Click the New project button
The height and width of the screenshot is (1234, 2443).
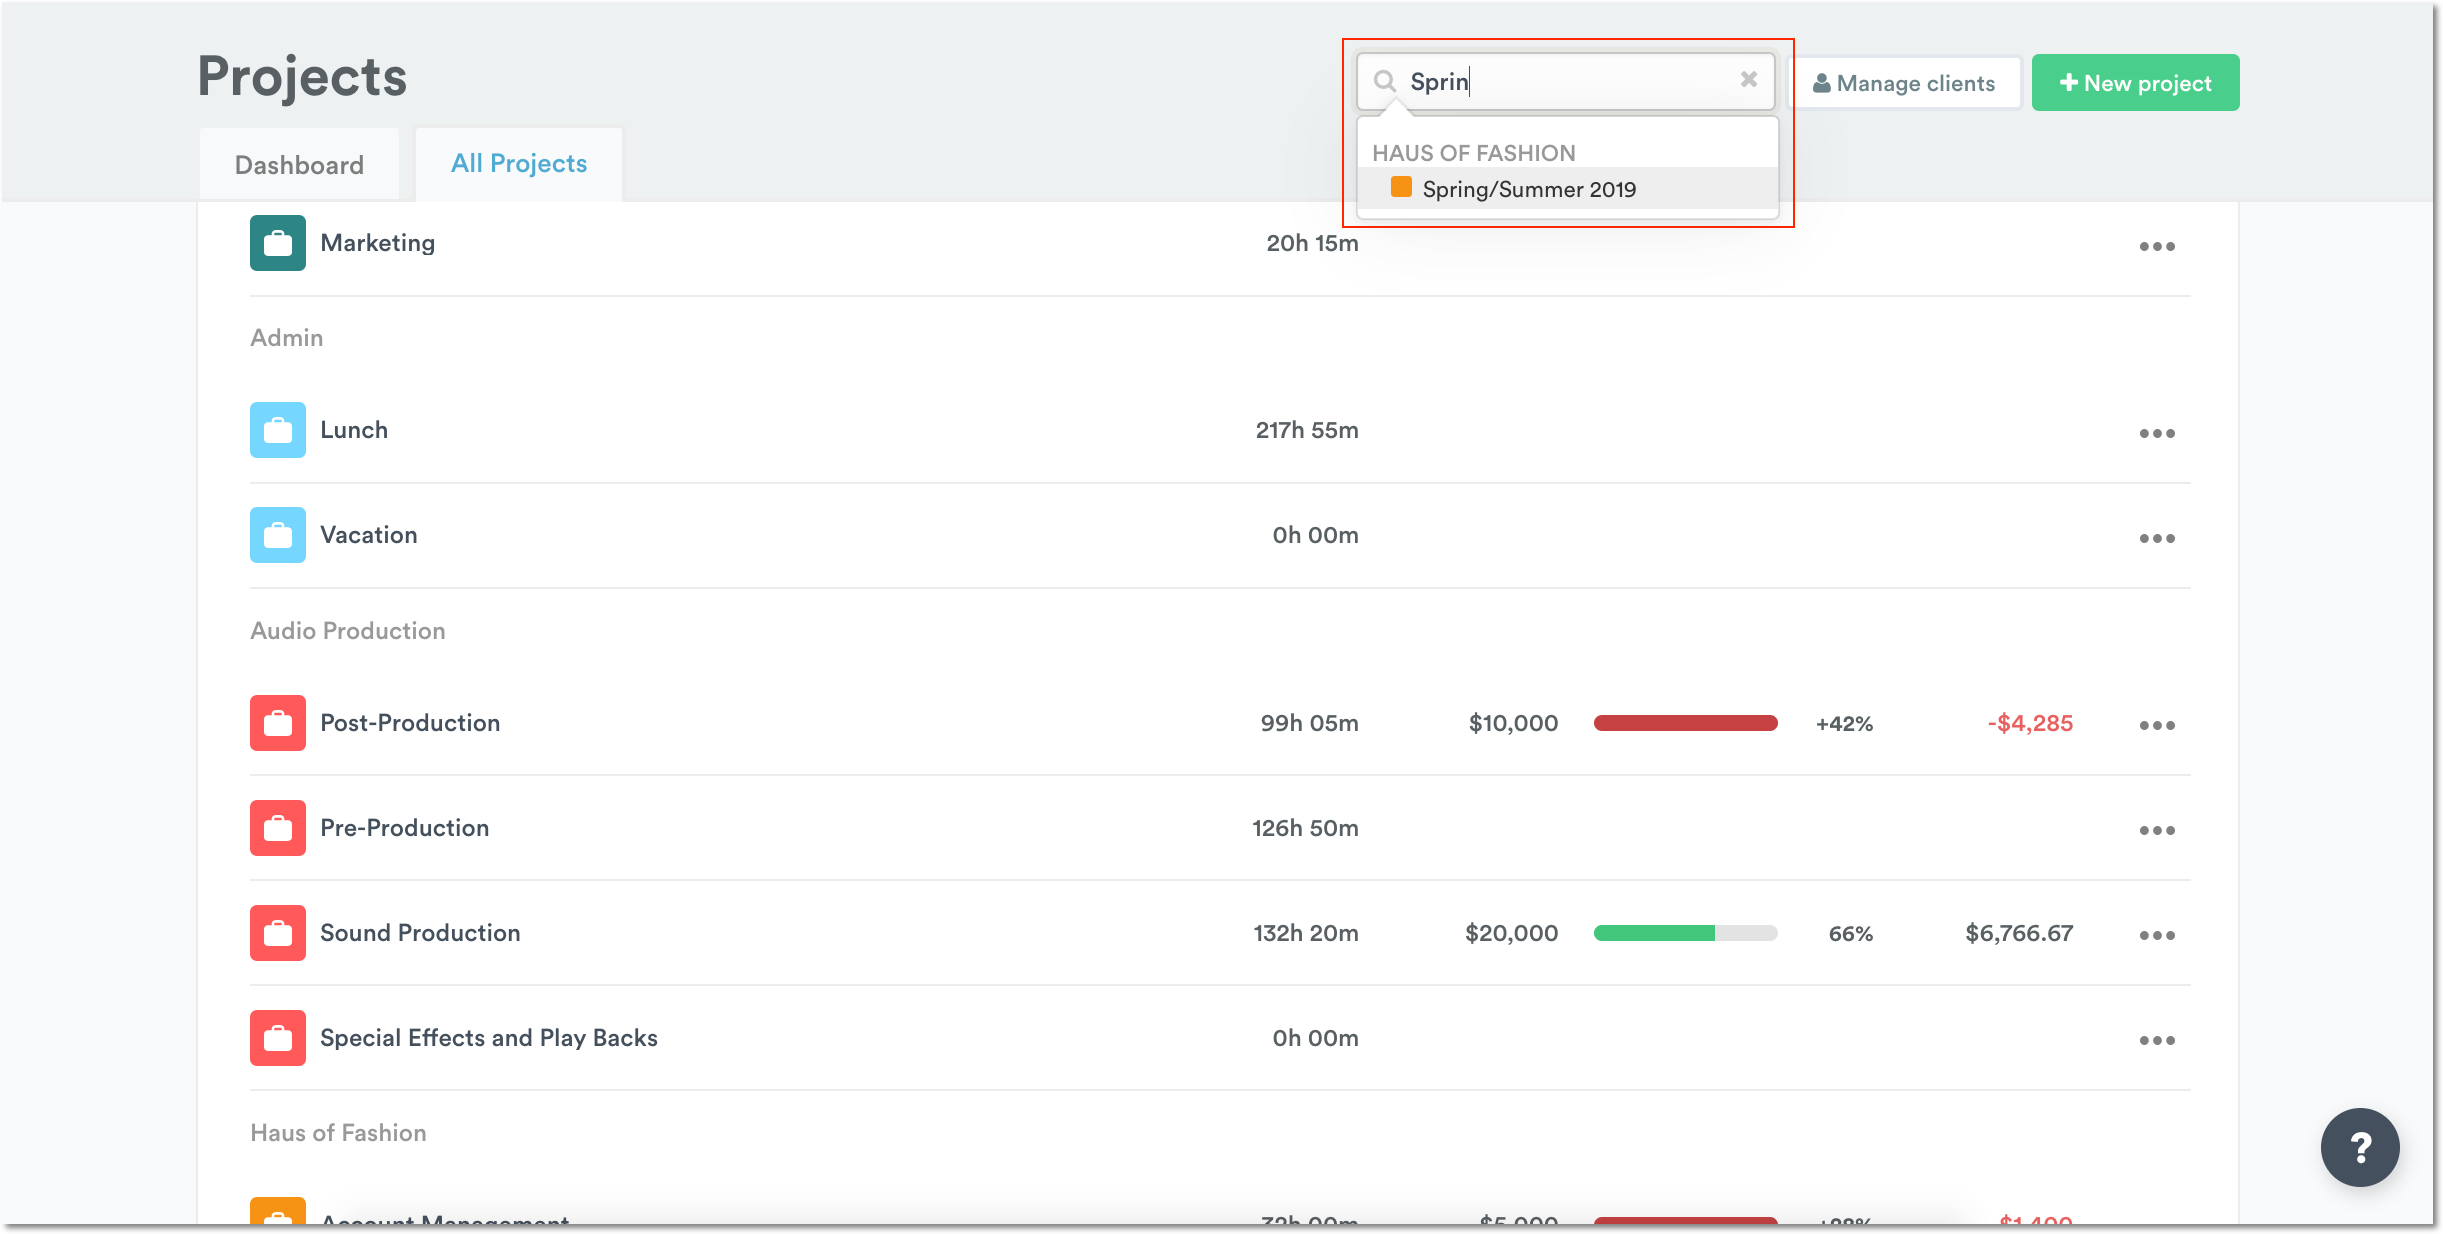click(2135, 83)
